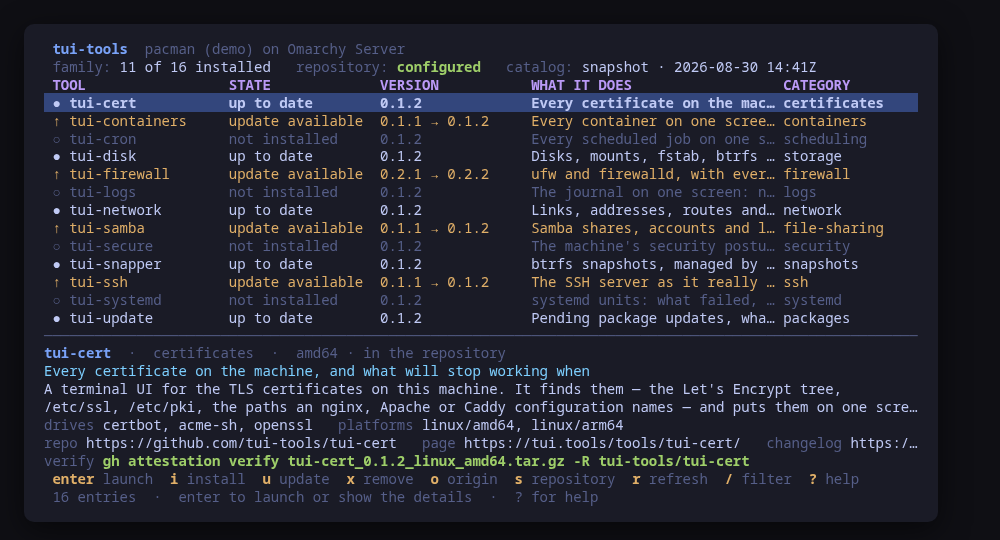Click the 'x remove' shortcut
Viewport: 1000px width, 540px height.
(x=379, y=479)
